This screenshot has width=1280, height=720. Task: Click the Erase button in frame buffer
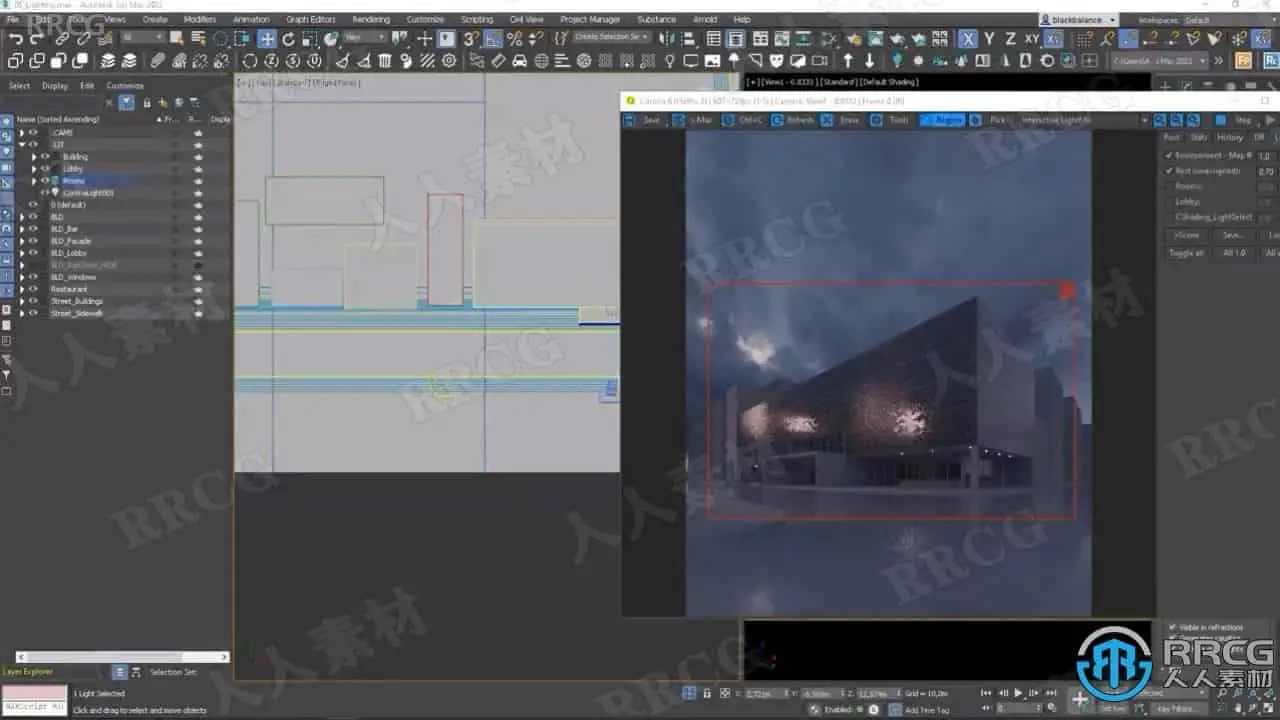(x=841, y=120)
